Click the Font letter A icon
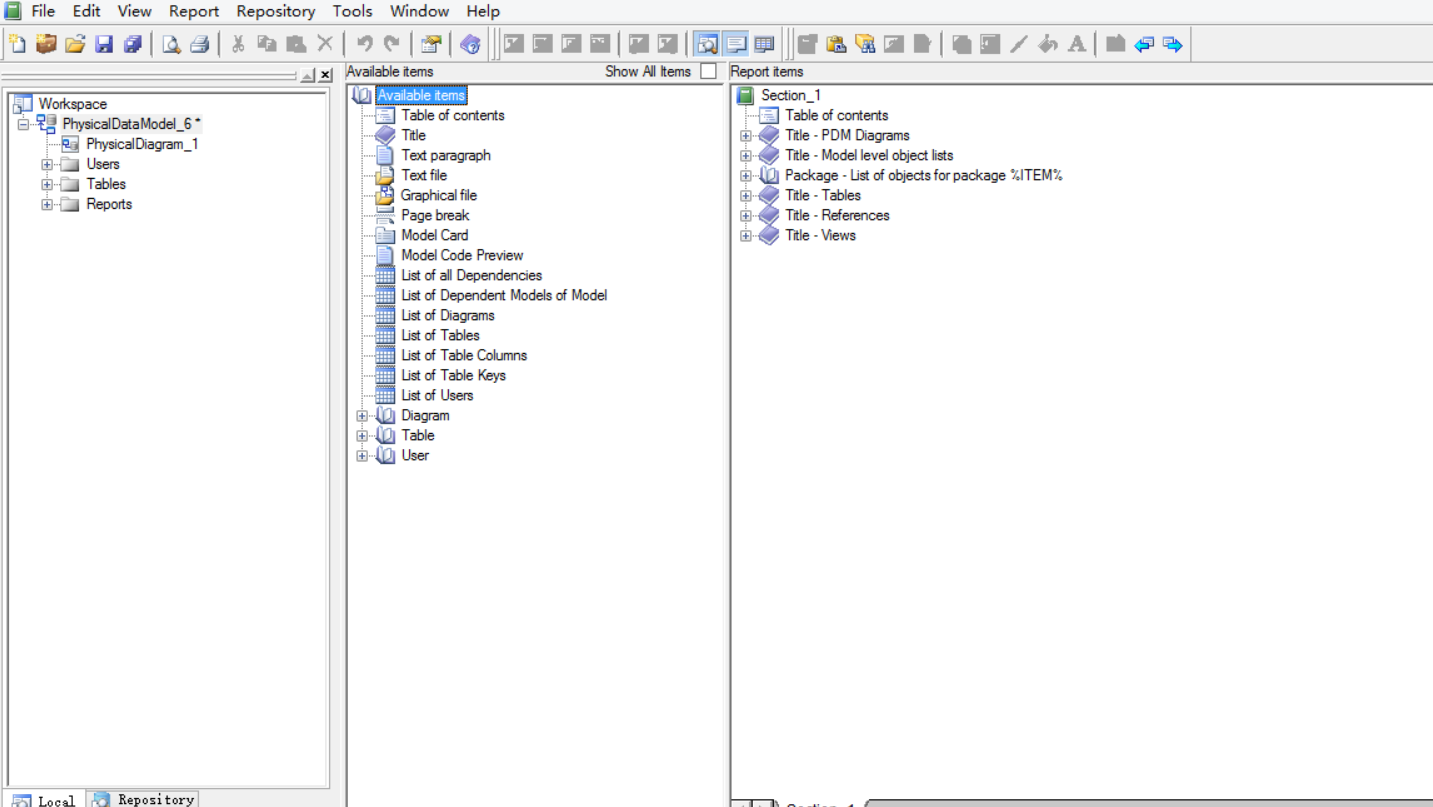The image size is (1433, 807). click(1077, 44)
